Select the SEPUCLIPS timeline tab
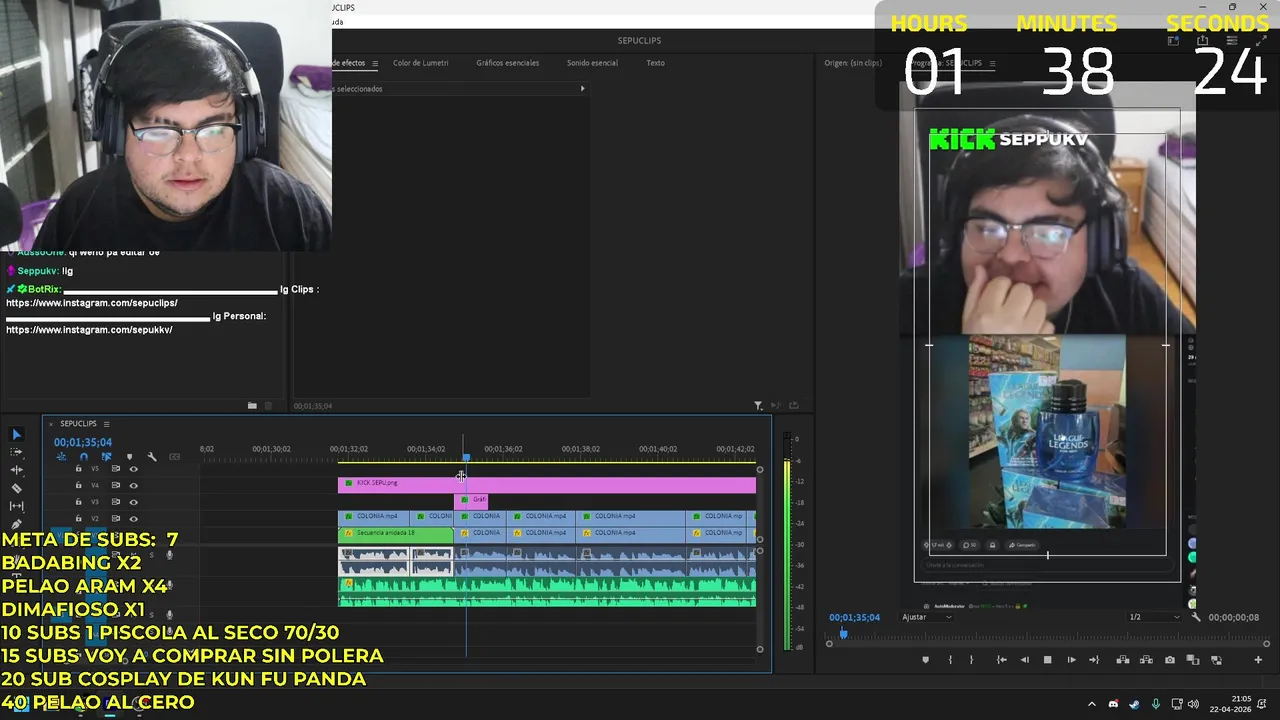 [78, 424]
